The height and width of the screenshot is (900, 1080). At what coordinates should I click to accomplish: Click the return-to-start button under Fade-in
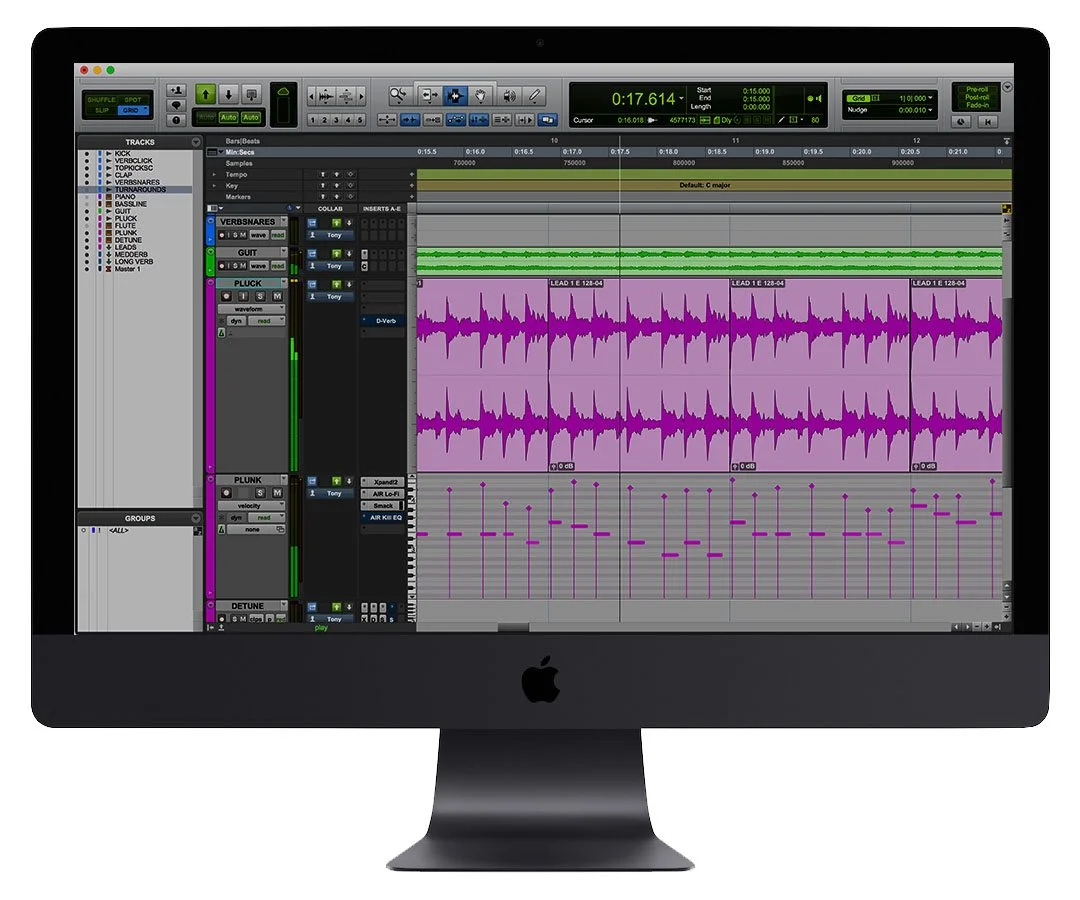click(988, 121)
